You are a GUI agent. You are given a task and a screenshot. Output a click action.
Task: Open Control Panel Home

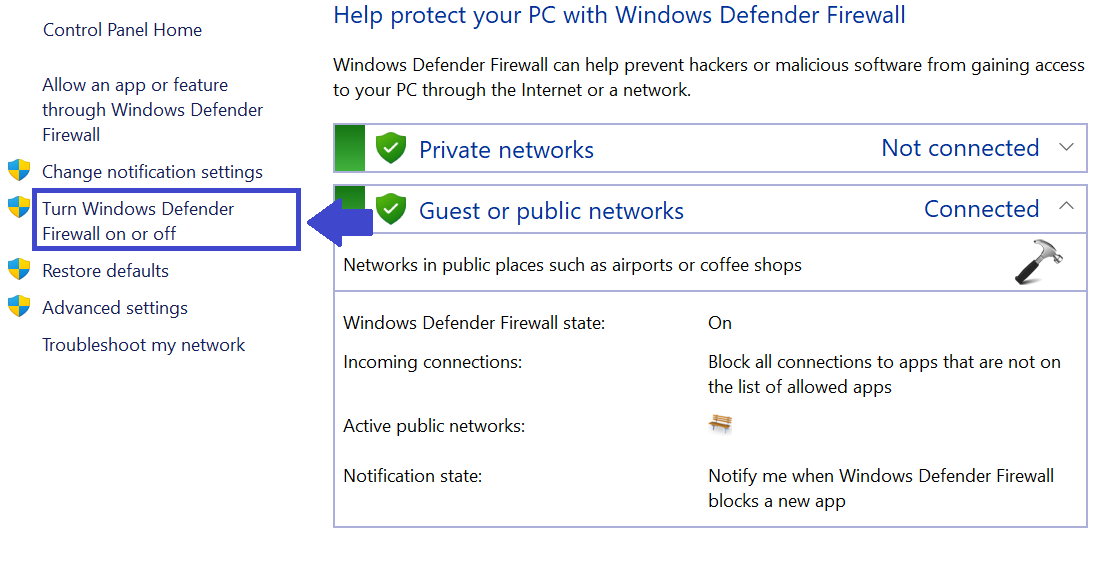122,30
